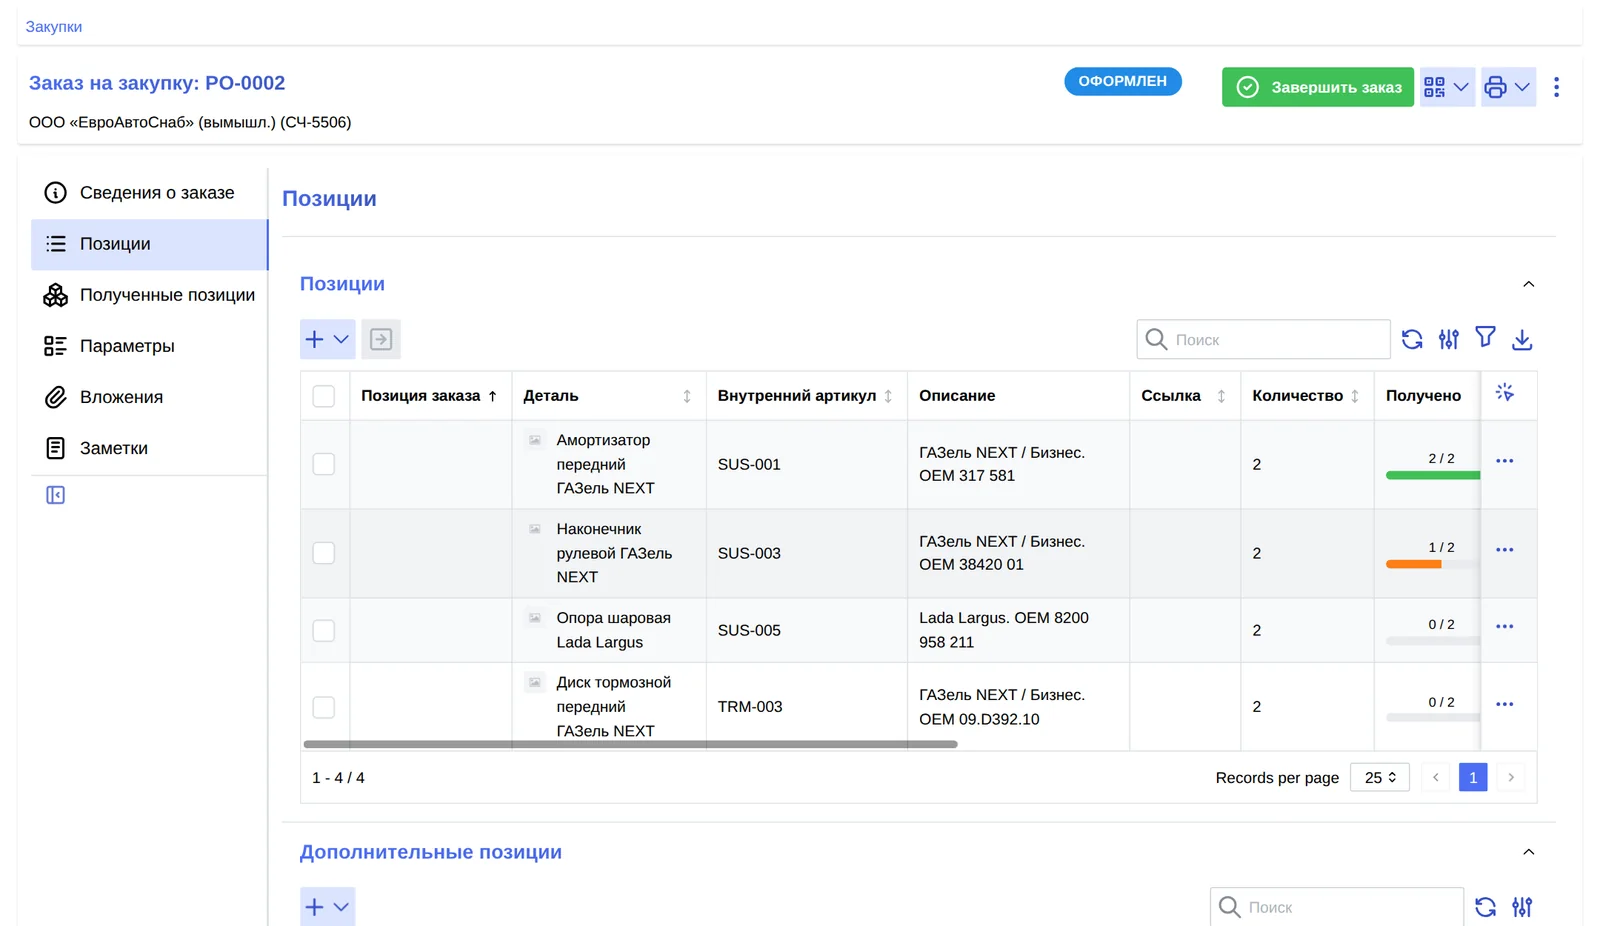1600x926 pixels.
Task: Open column settings sliders icon in Позиции
Action: 1449,340
